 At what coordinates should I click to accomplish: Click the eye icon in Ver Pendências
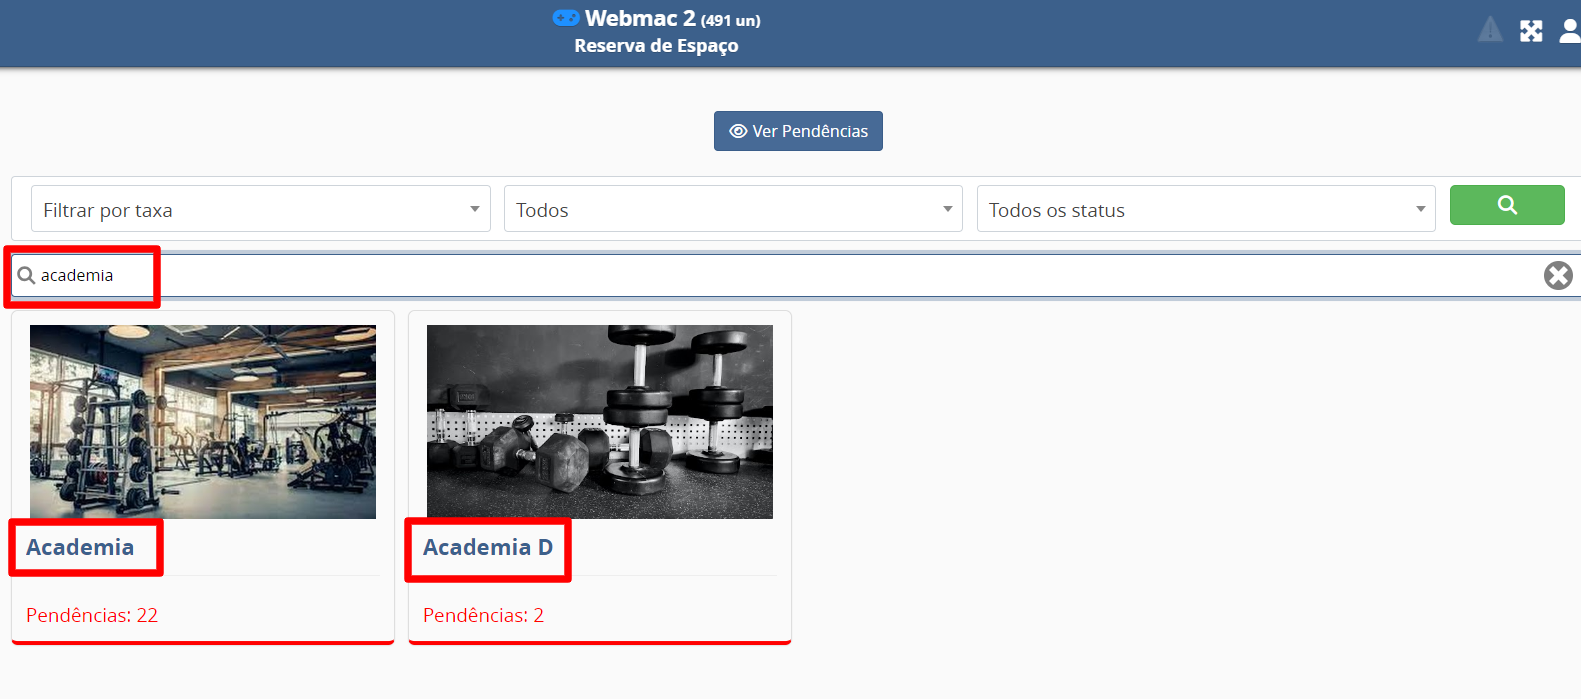(738, 131)
